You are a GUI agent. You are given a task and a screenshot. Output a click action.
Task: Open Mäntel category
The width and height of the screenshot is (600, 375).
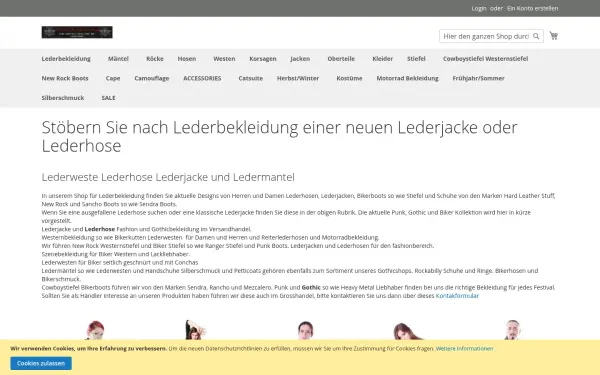[x=118, y=59]
